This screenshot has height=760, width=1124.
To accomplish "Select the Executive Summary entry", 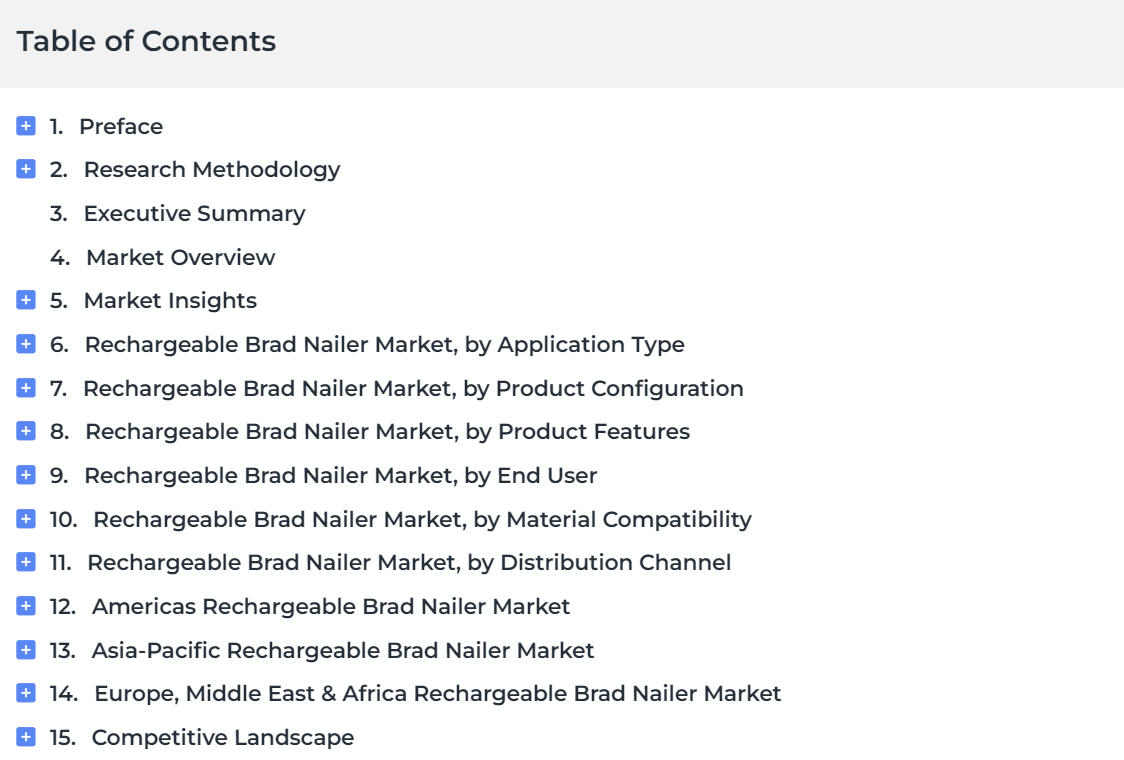I will [194, 214].
